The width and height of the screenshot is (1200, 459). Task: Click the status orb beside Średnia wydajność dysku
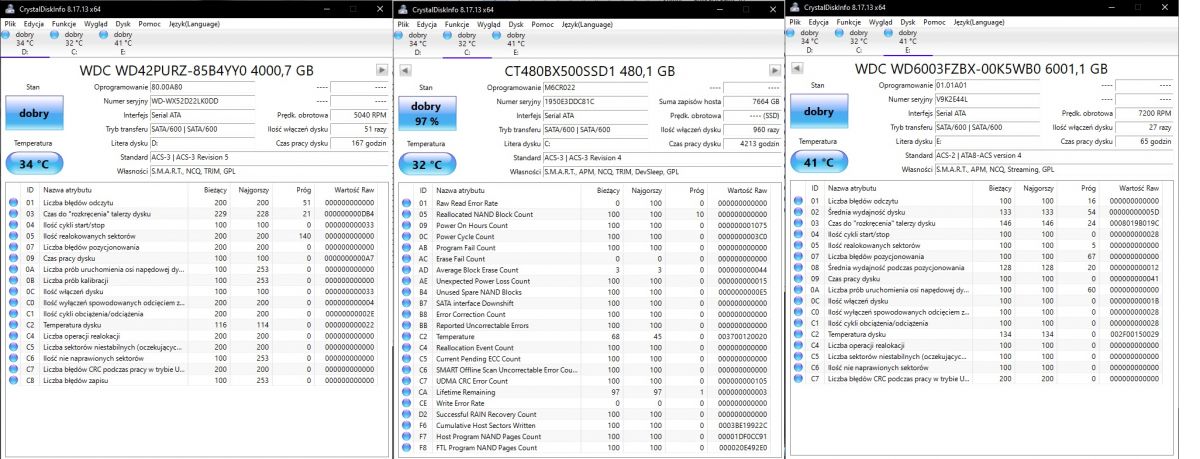[799, 212]
